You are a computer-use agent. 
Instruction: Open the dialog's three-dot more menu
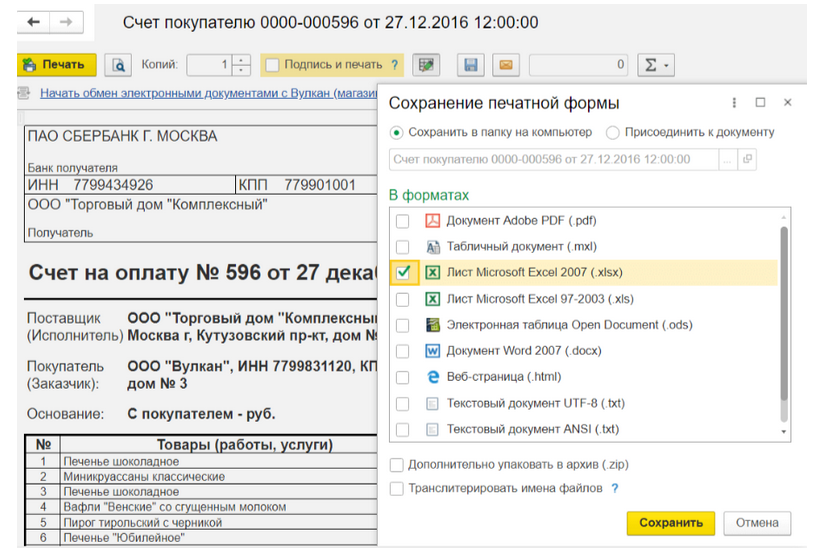click(x=735, y=103)
